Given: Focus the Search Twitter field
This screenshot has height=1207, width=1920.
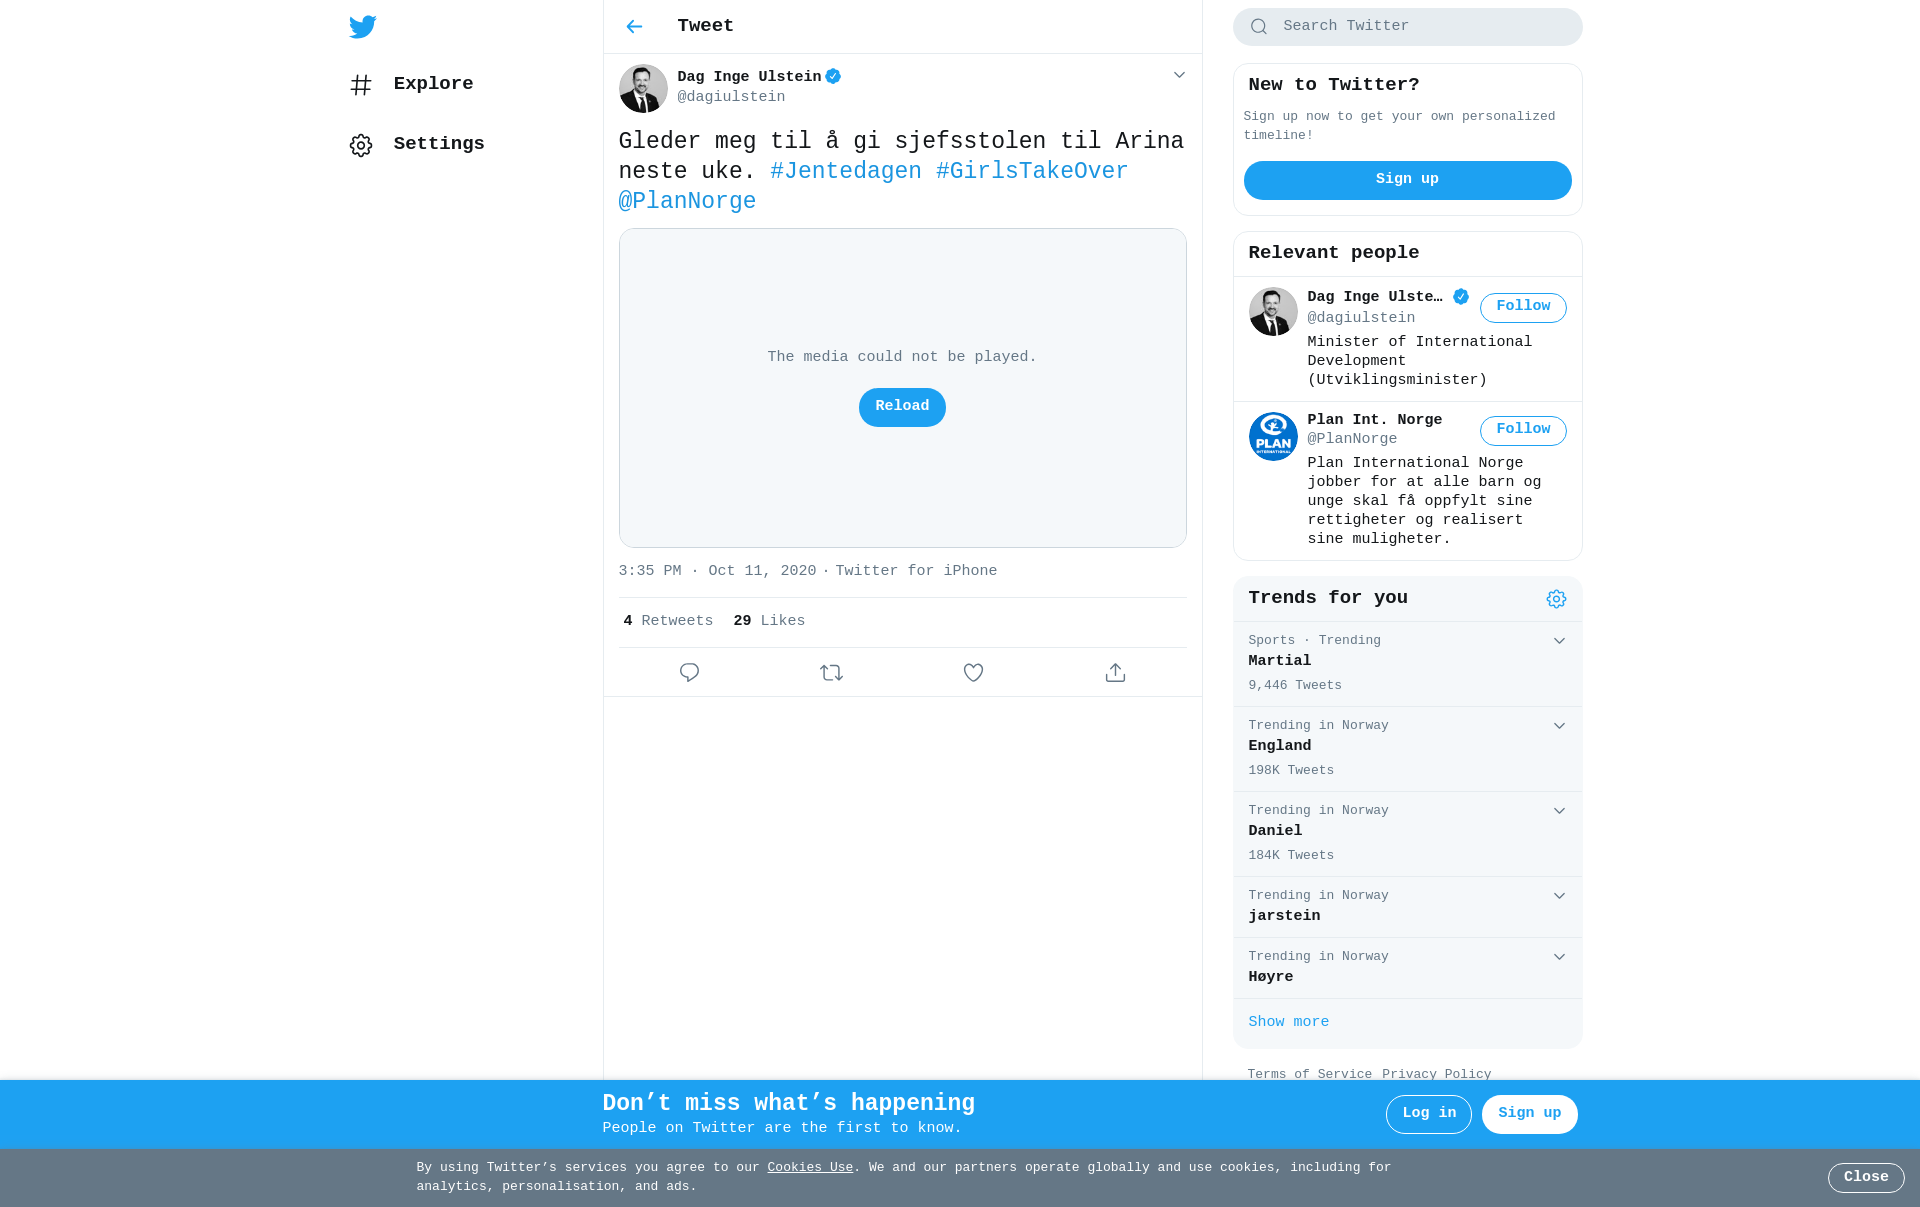Looking at the screenshot, I should coord(1407,27).
